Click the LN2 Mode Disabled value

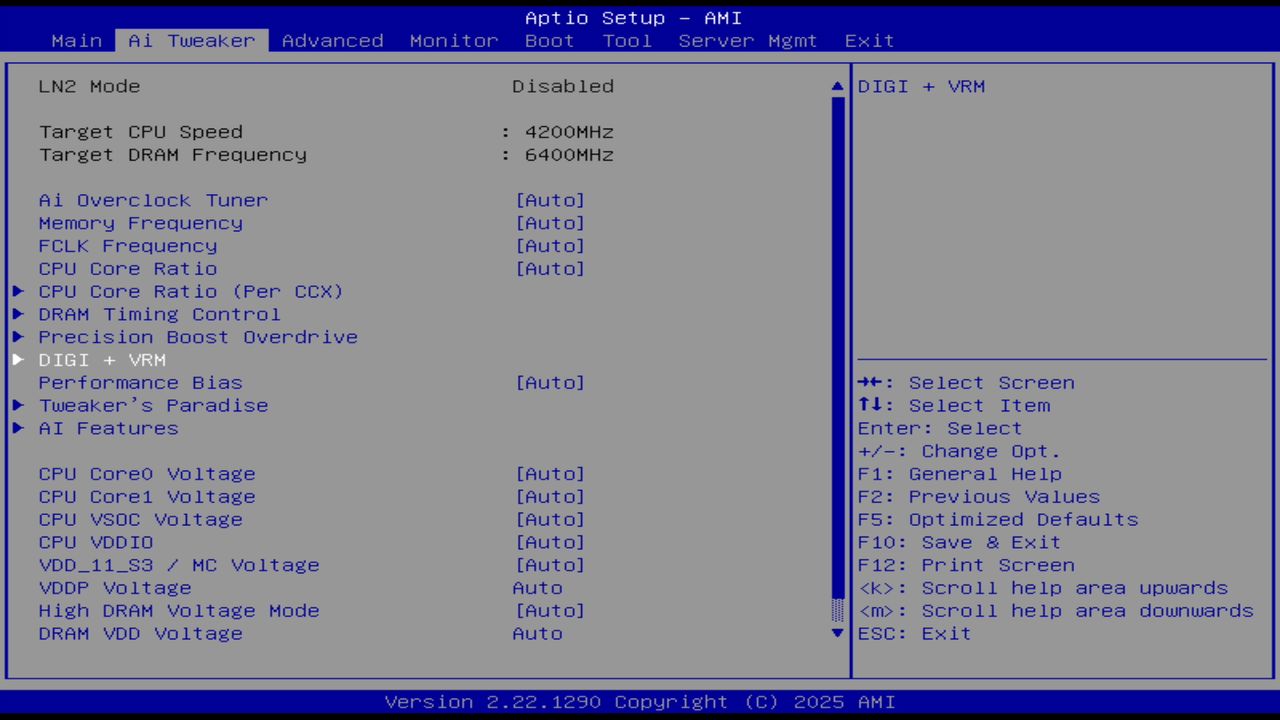(x=563, y=87)
